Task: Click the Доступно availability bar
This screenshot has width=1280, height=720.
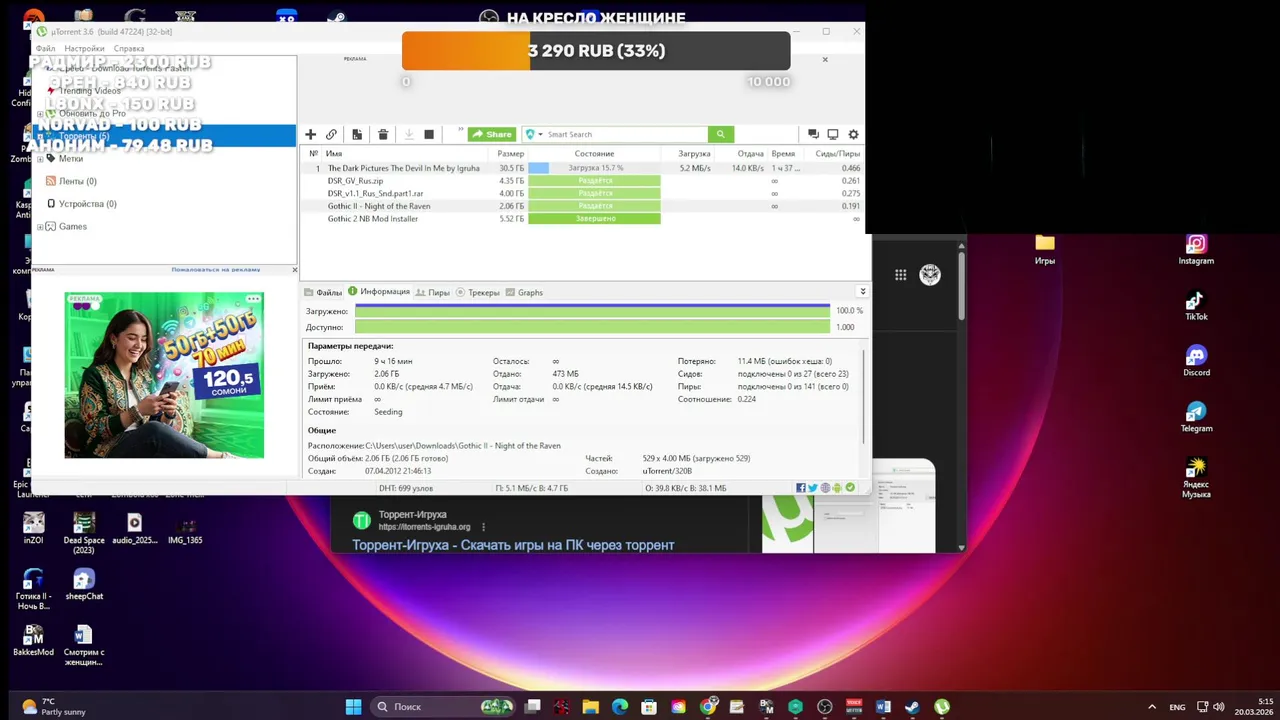Action: pos(592,327)
